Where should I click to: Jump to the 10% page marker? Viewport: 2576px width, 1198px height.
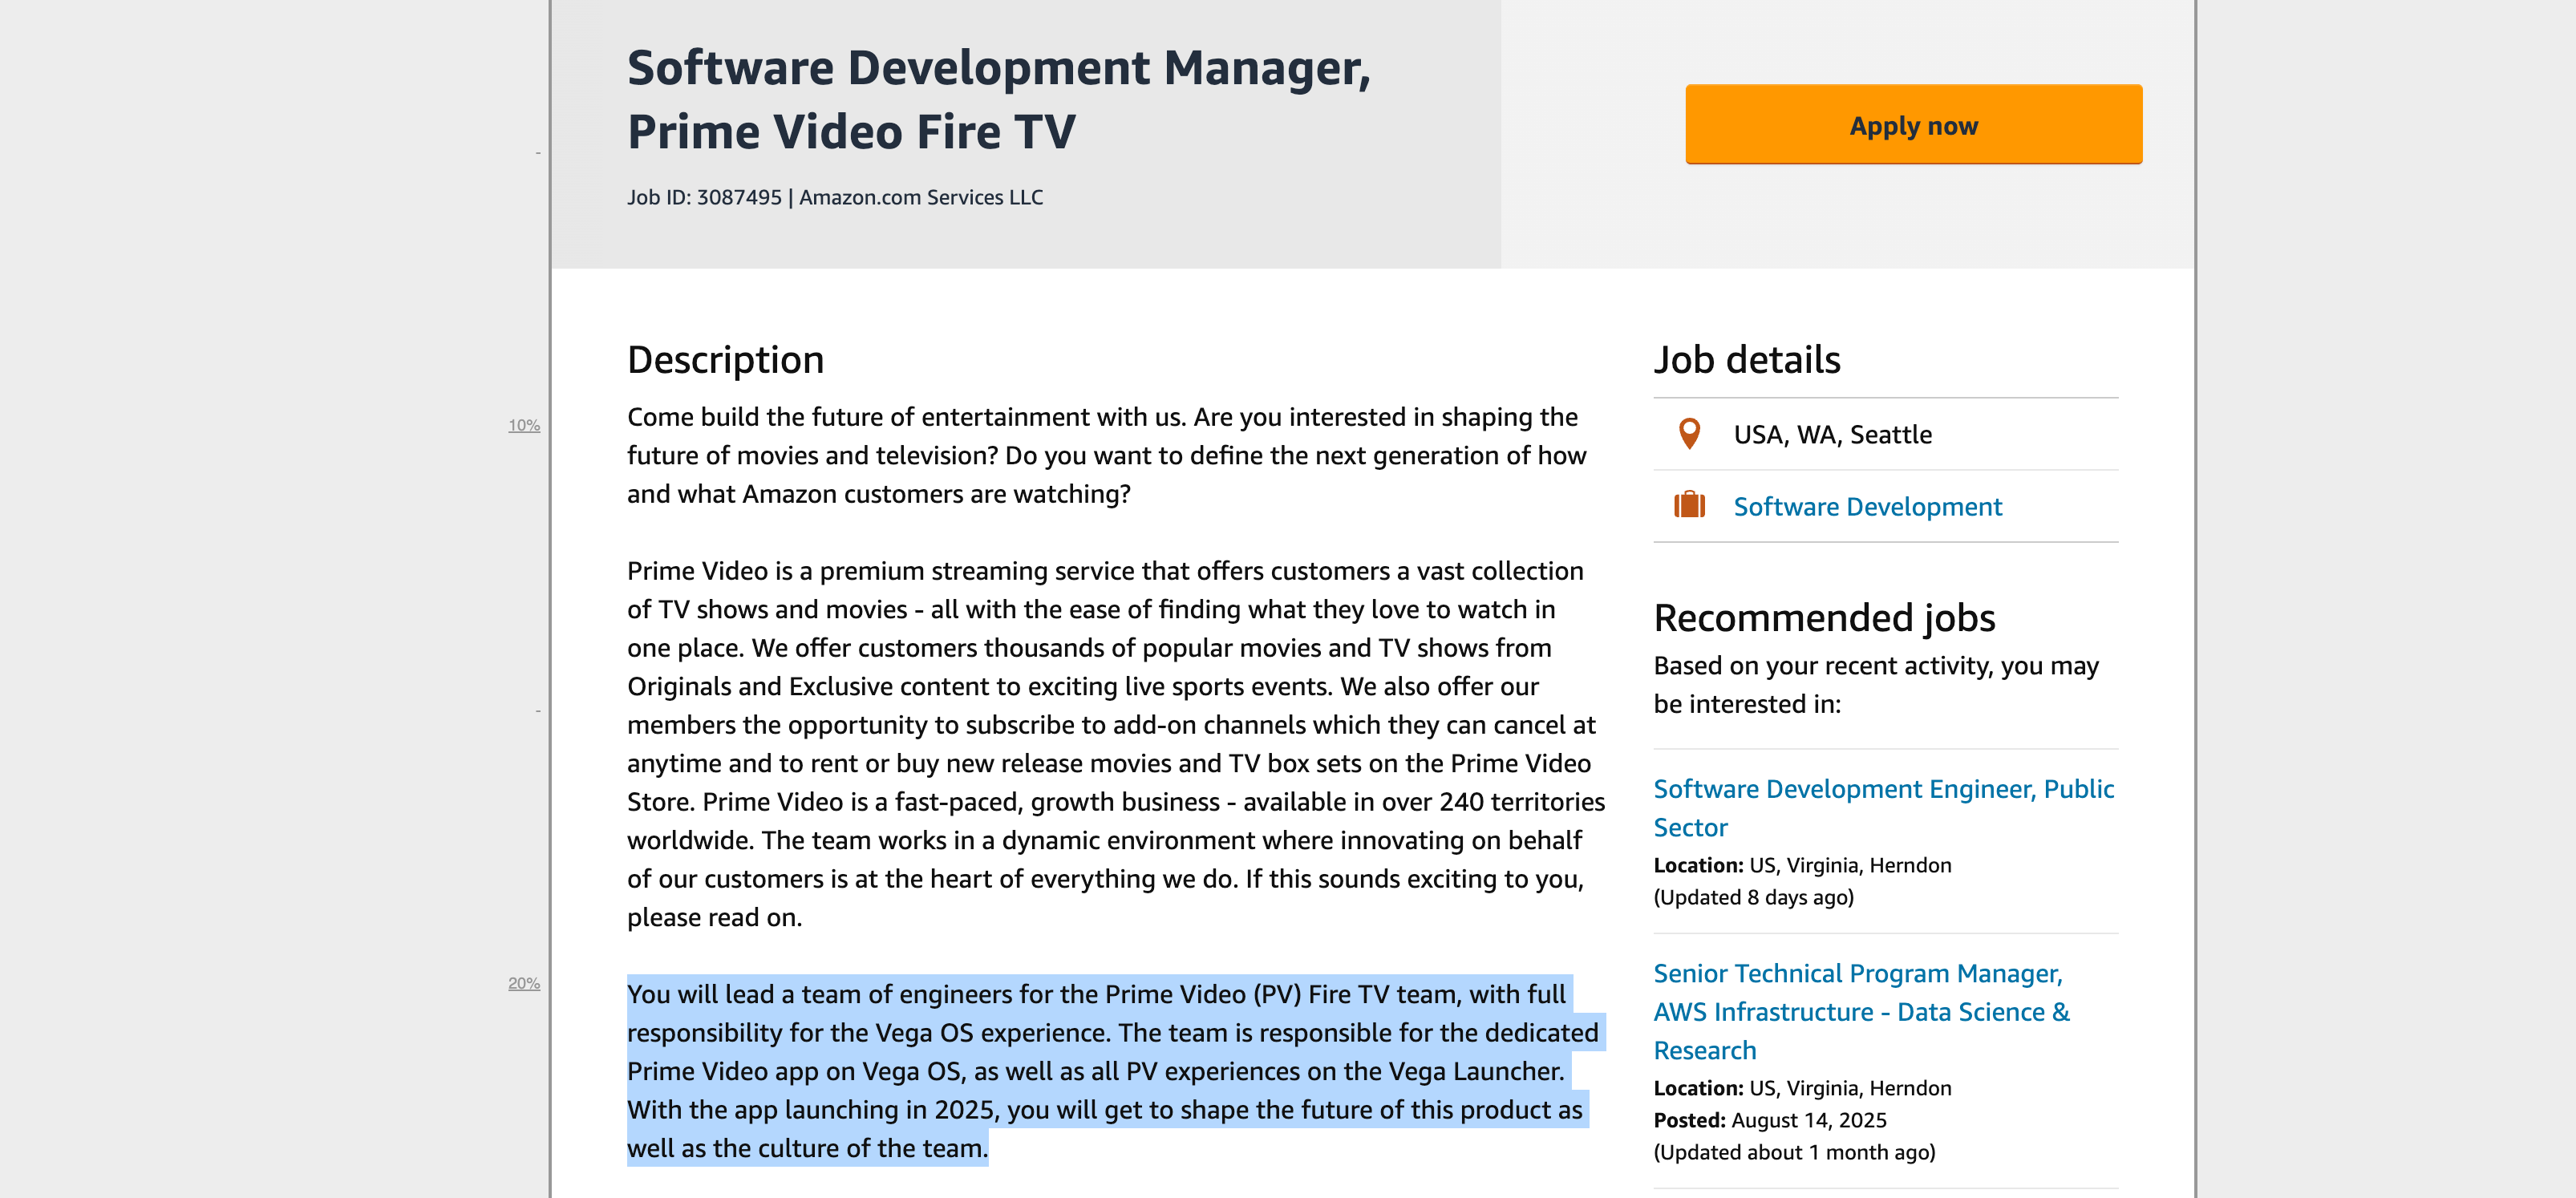pyautogui.click(x=524, y=426)
